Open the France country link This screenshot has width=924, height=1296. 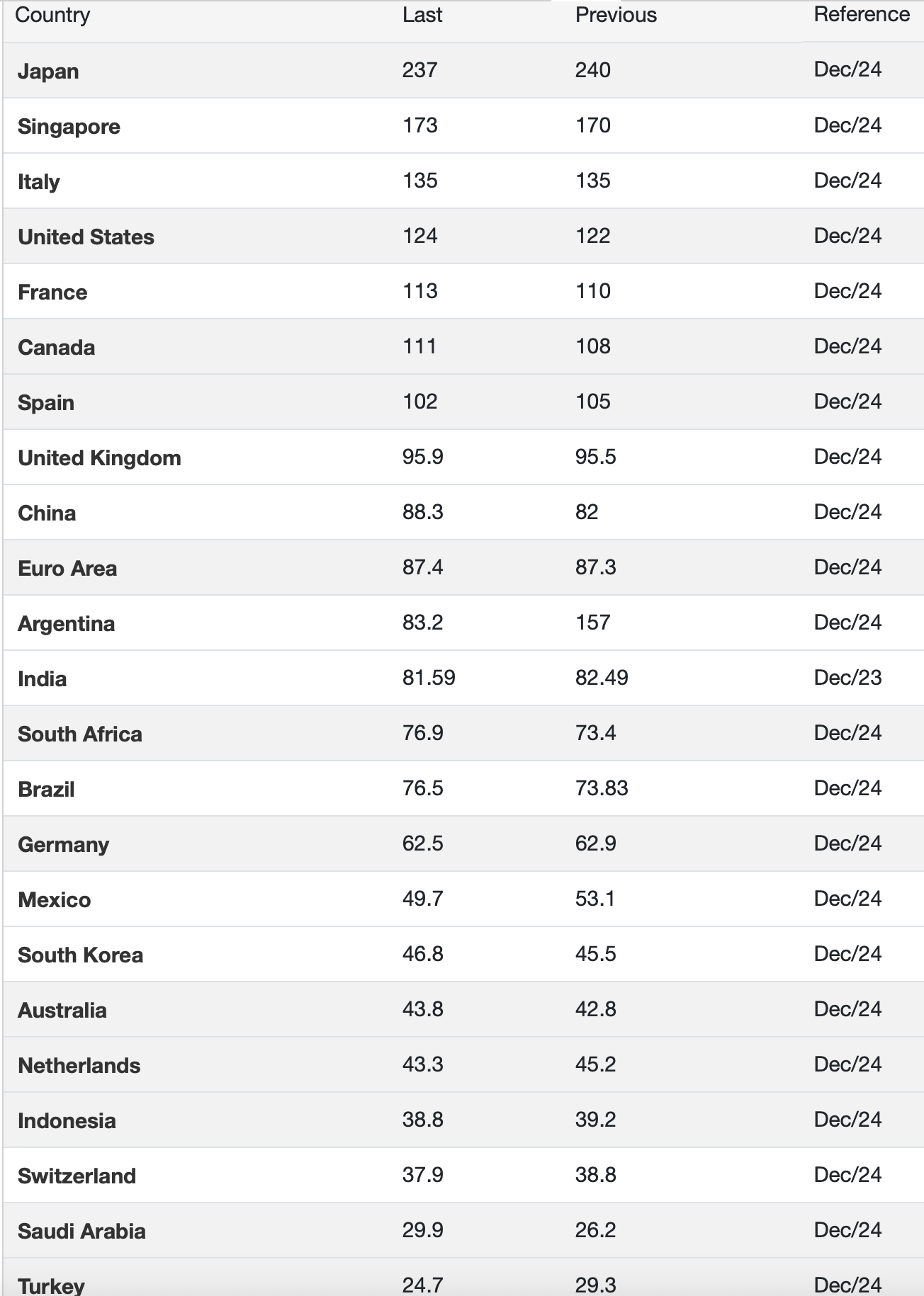point(52,292)
